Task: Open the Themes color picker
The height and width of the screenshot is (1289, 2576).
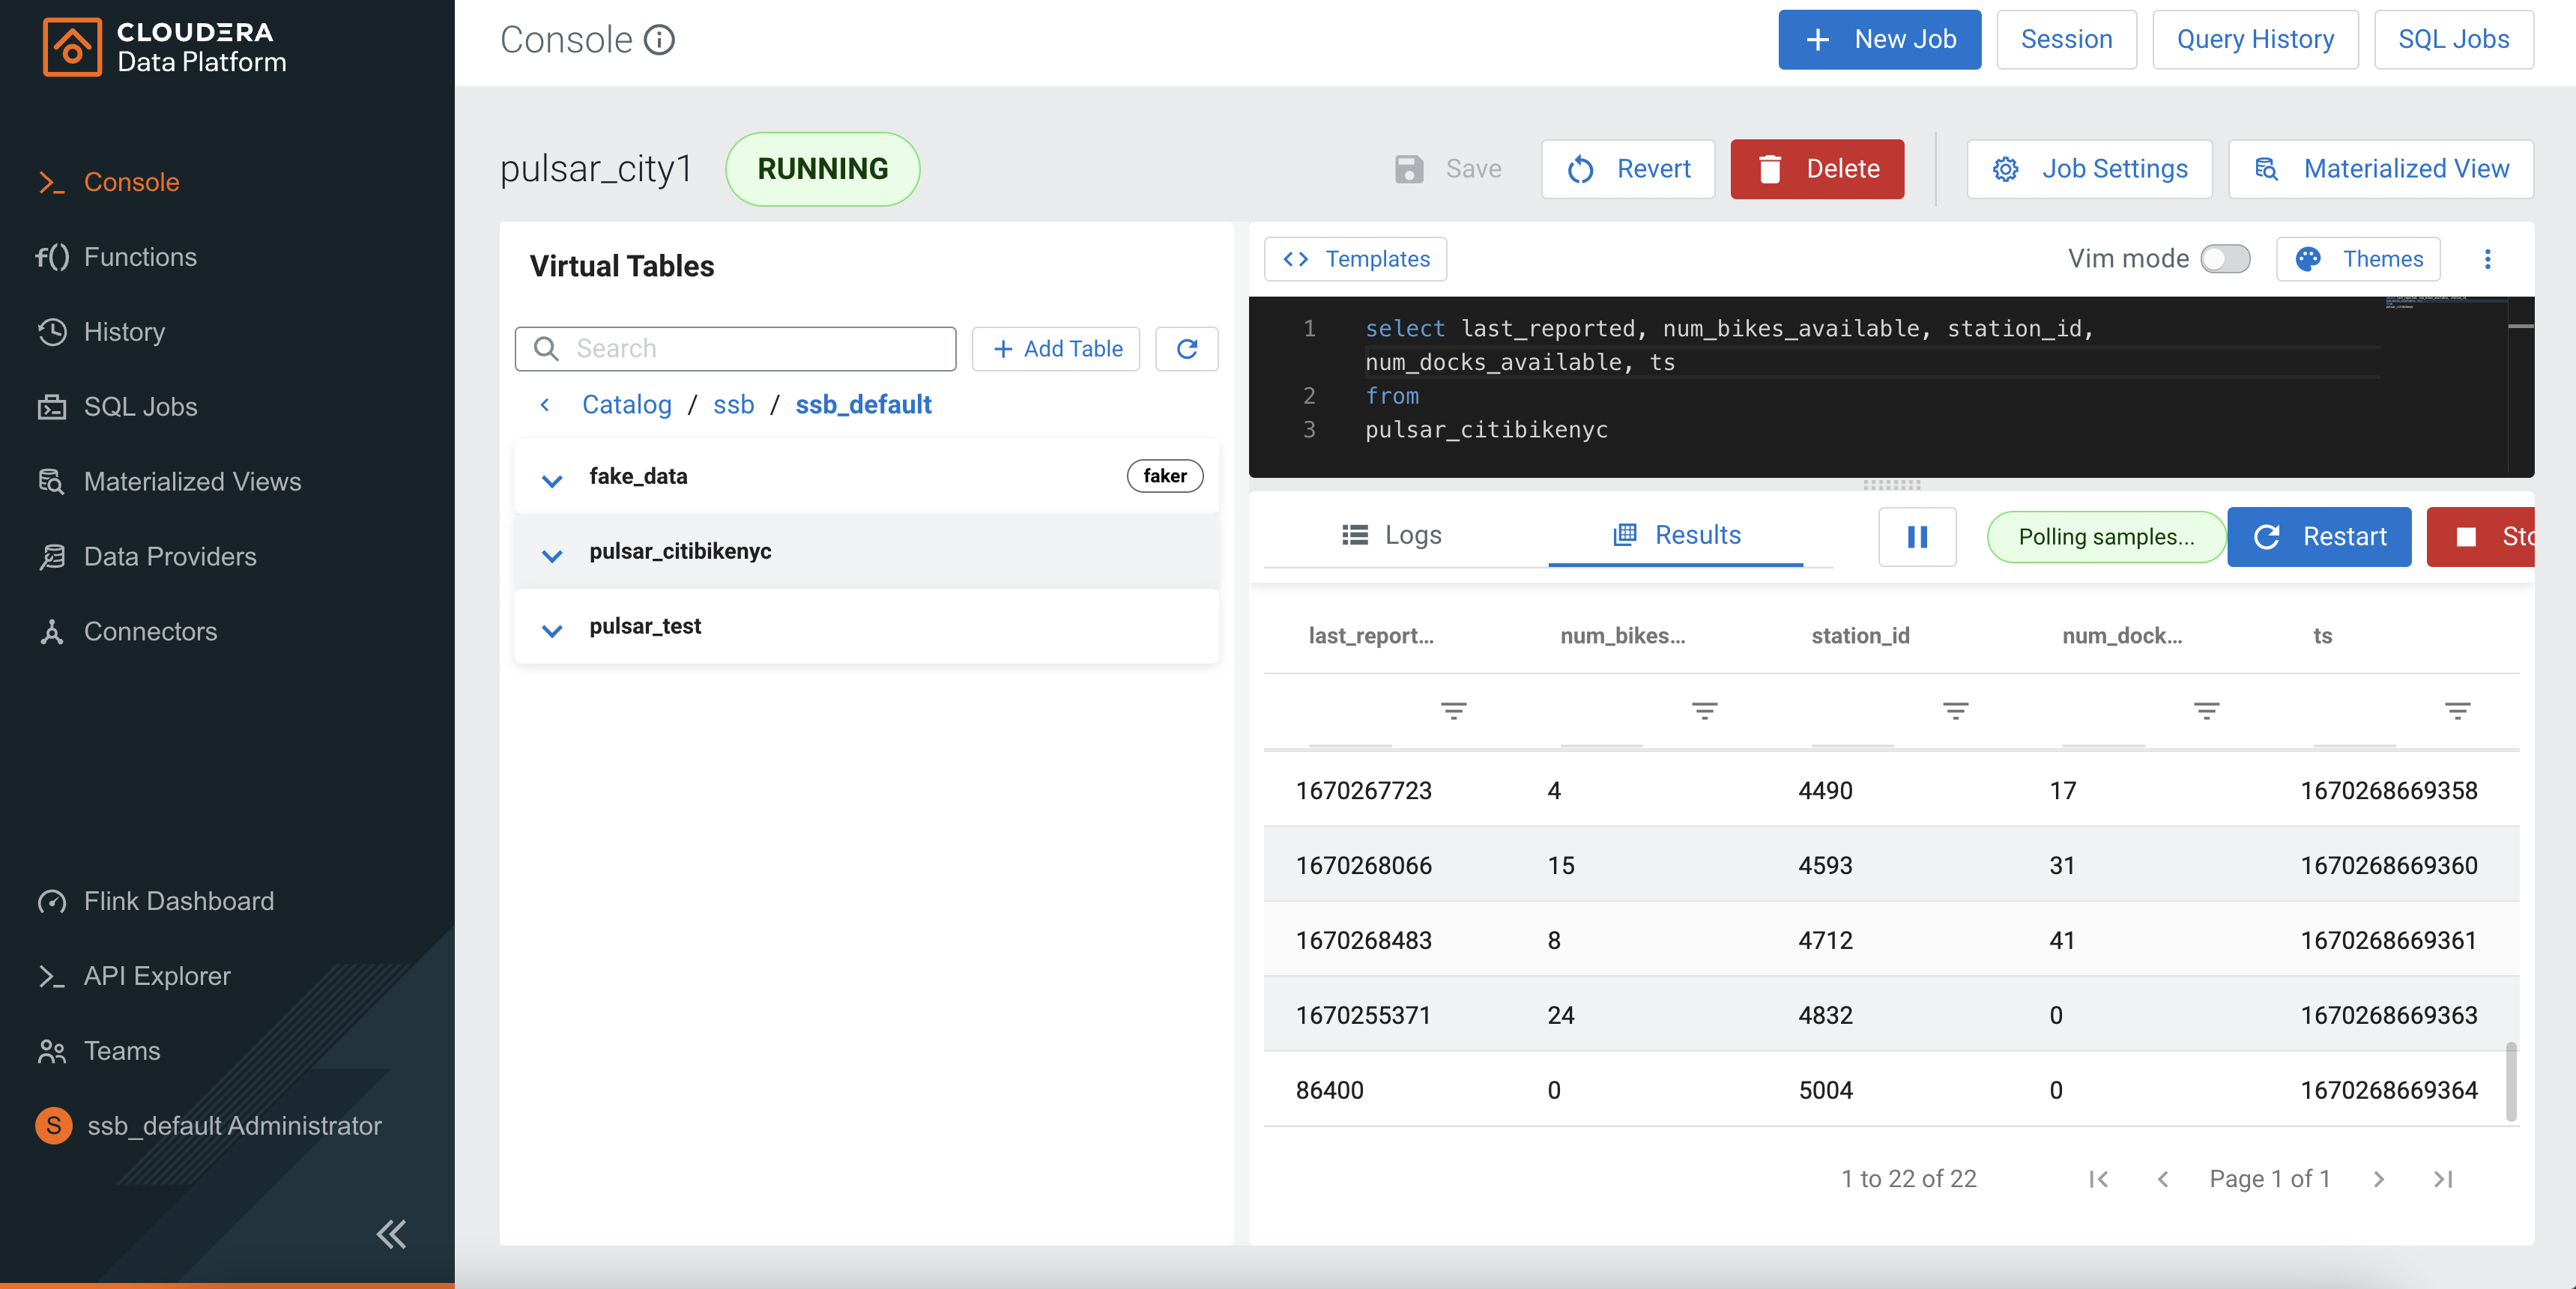Action: (x=2358, y=259)
